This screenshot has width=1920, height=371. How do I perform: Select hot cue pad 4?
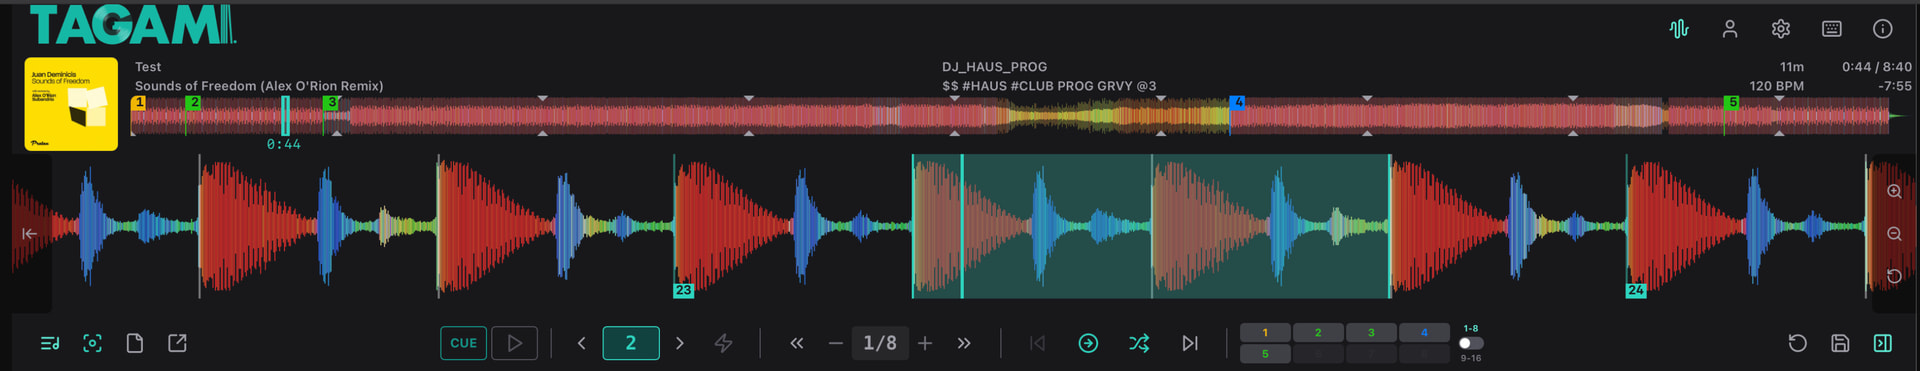(1424, 332)
